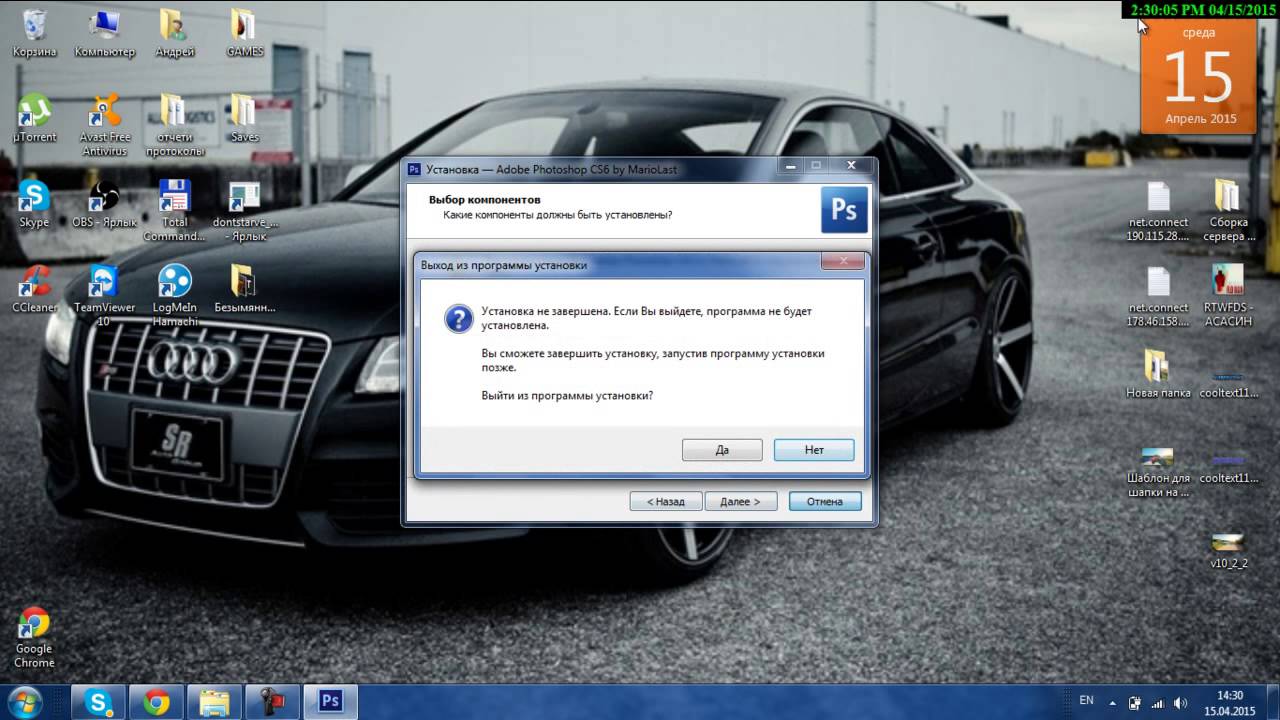This screenshot has height=720, width=1280.
Task: Click the orange calendar gadget showing 15
Action: (x=1199, y=76)
